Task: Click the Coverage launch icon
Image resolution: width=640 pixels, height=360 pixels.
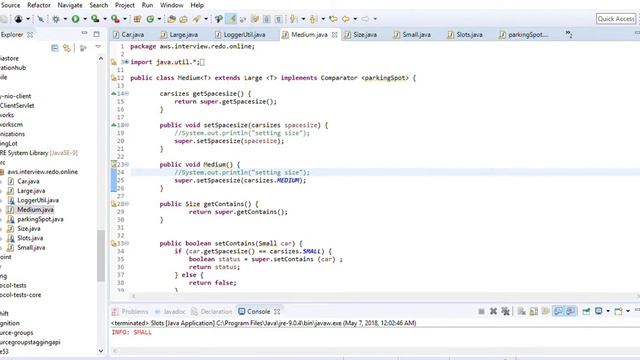Action: [95, 19]
